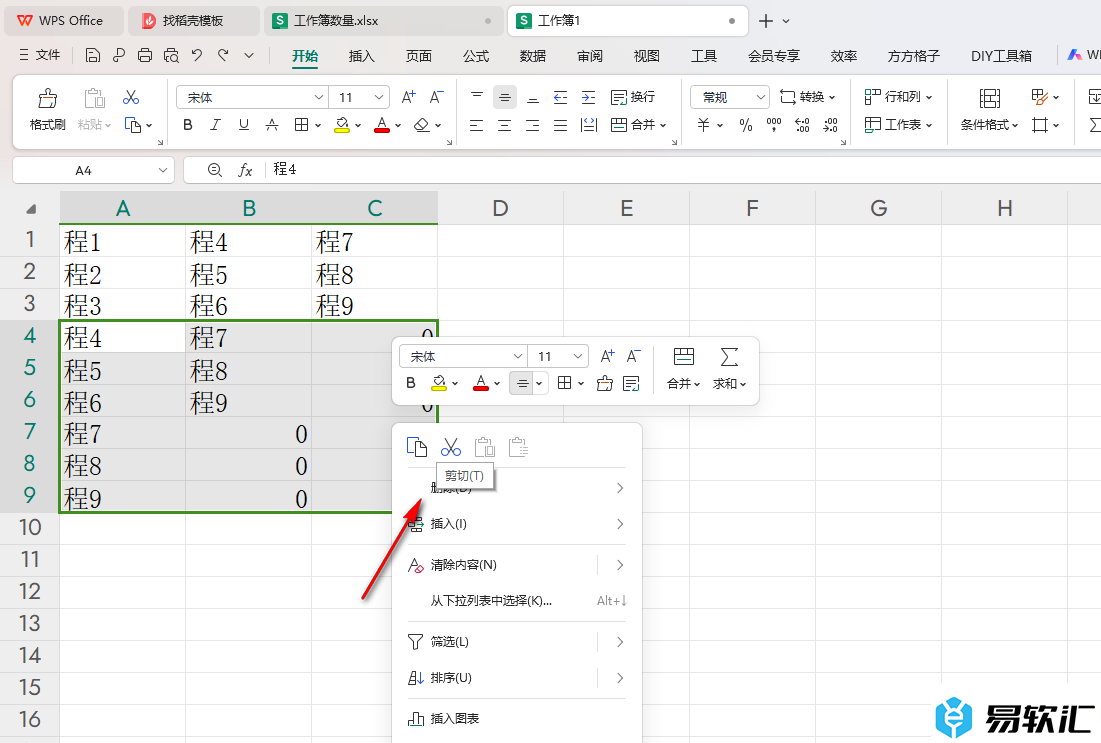Screen dimensions: 1101x743
Task: Click the Save icon in quick toolbar
Action: pos(93,55)
